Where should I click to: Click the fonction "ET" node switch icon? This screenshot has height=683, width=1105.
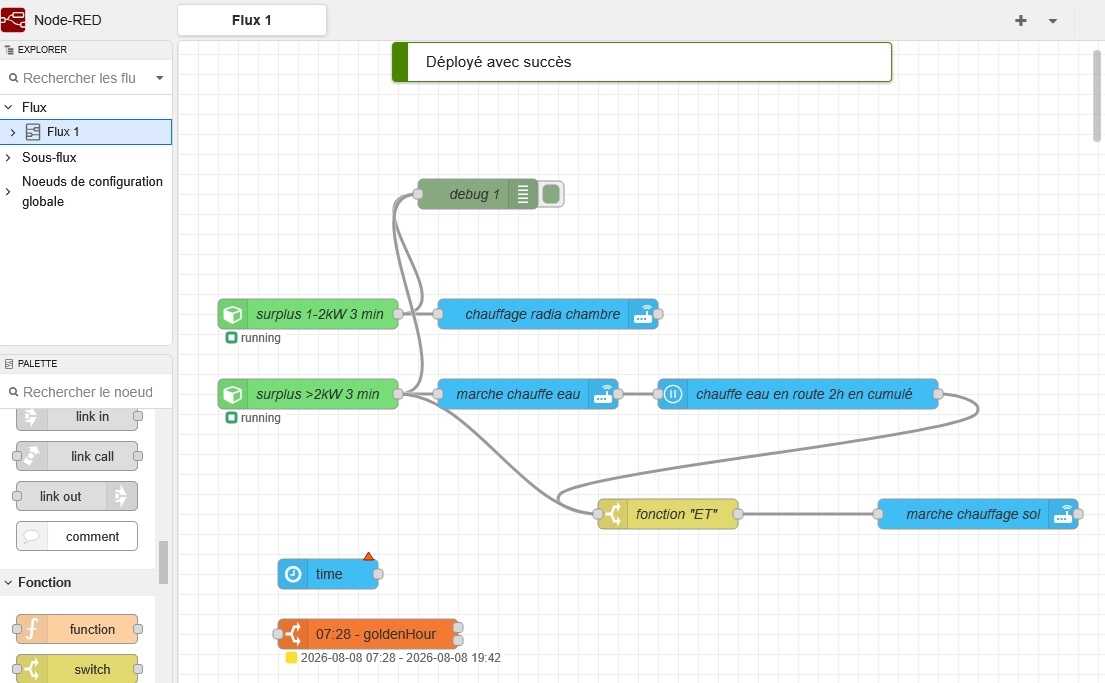[613, 514]
